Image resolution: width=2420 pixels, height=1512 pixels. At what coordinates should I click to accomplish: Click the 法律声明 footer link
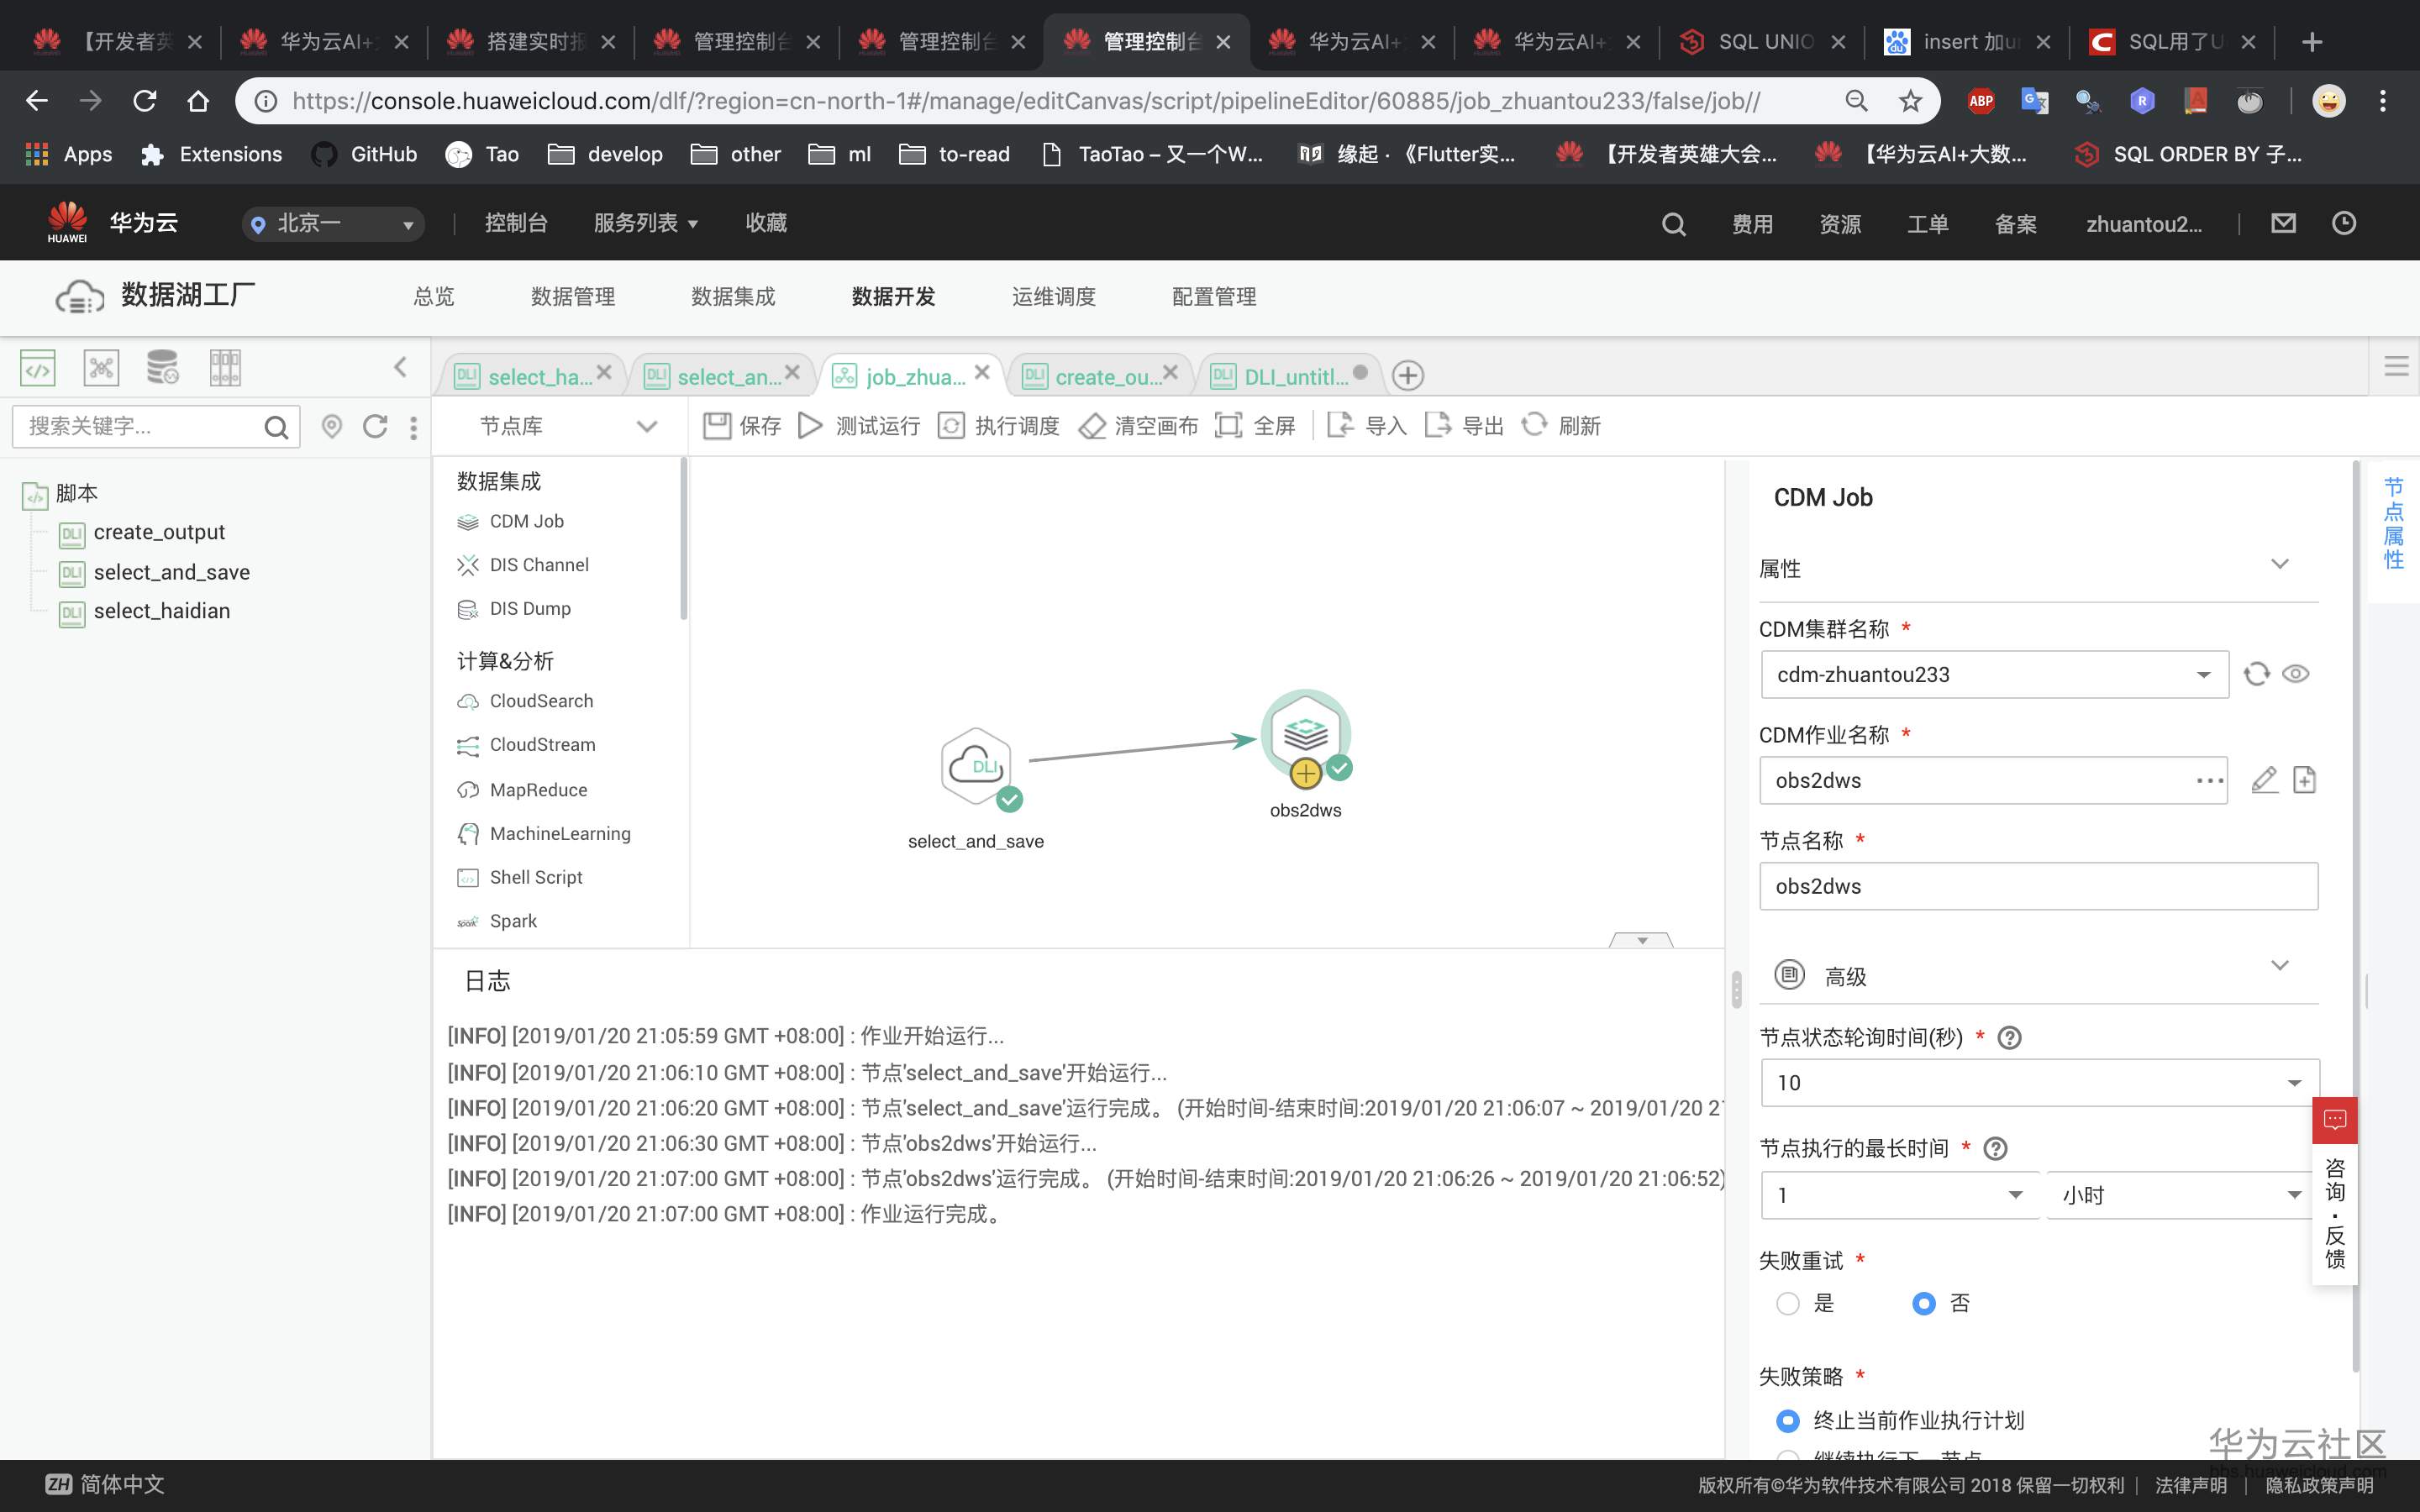pyautogui.click(x=2190, y=1485)
